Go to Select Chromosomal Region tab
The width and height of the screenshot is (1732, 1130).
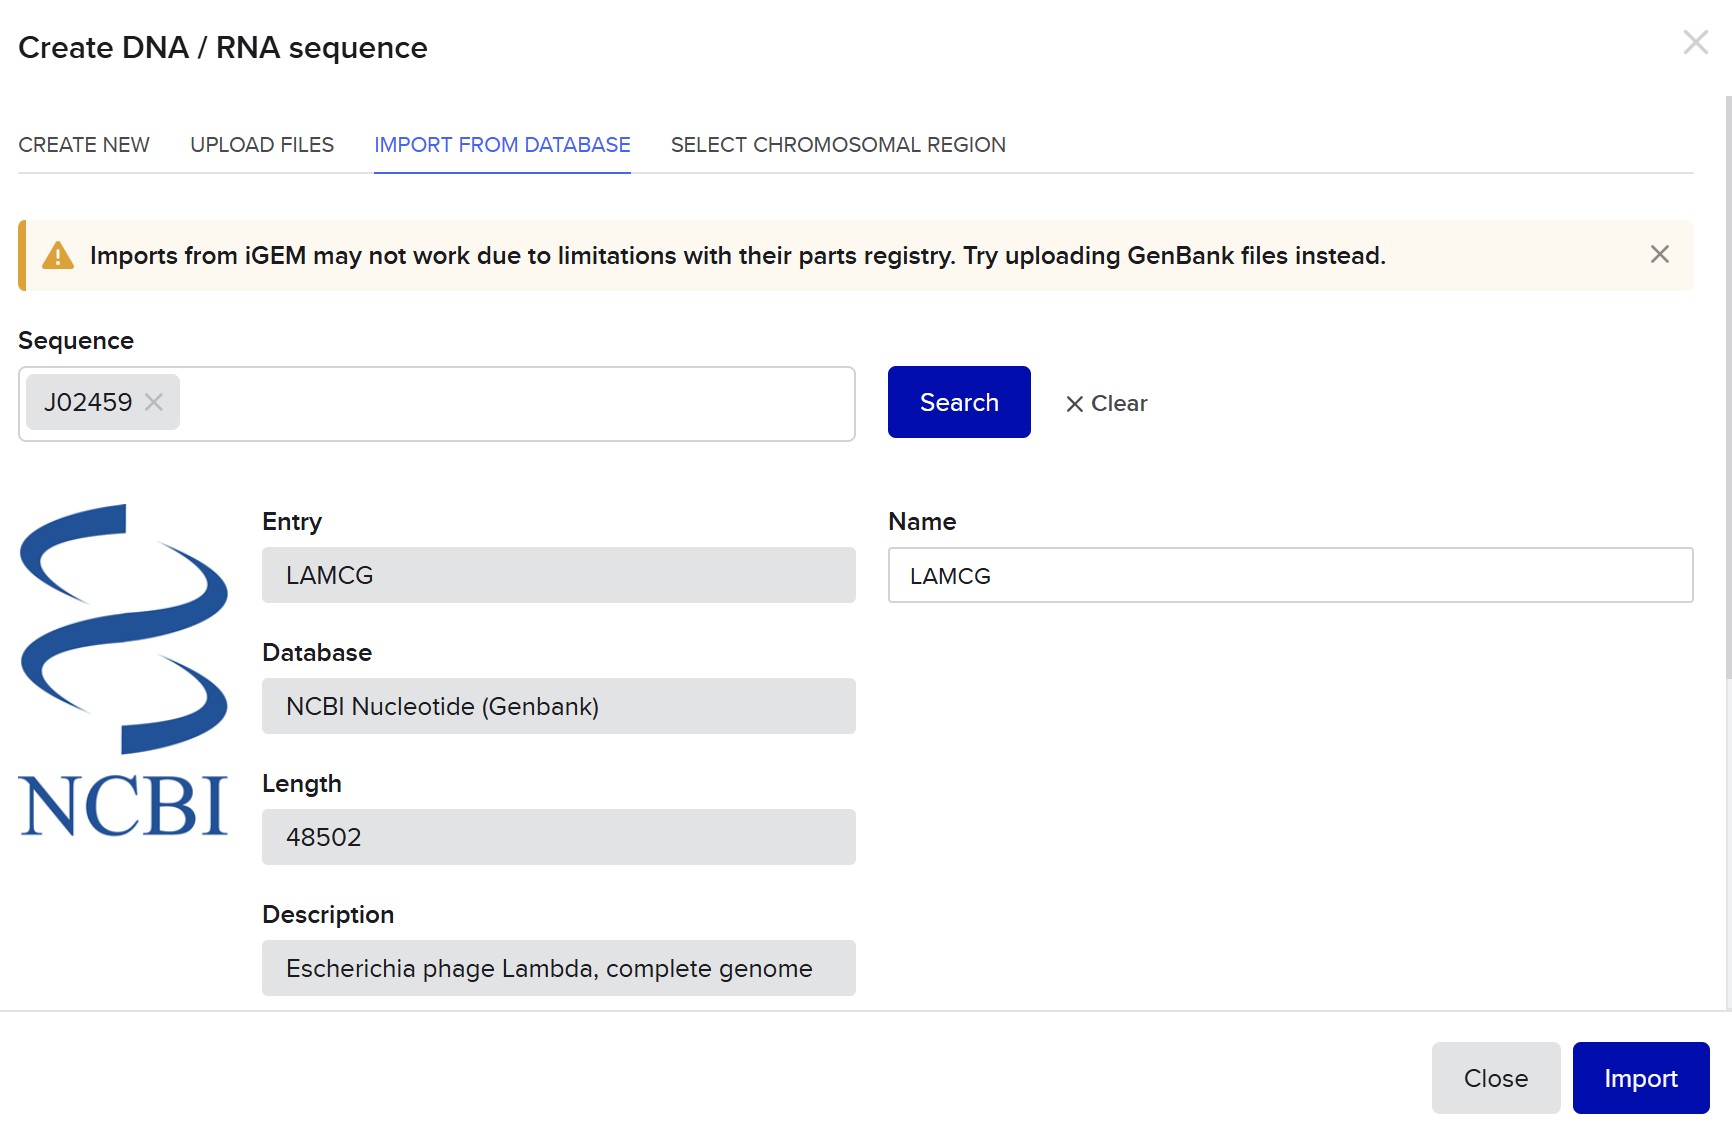838,145
